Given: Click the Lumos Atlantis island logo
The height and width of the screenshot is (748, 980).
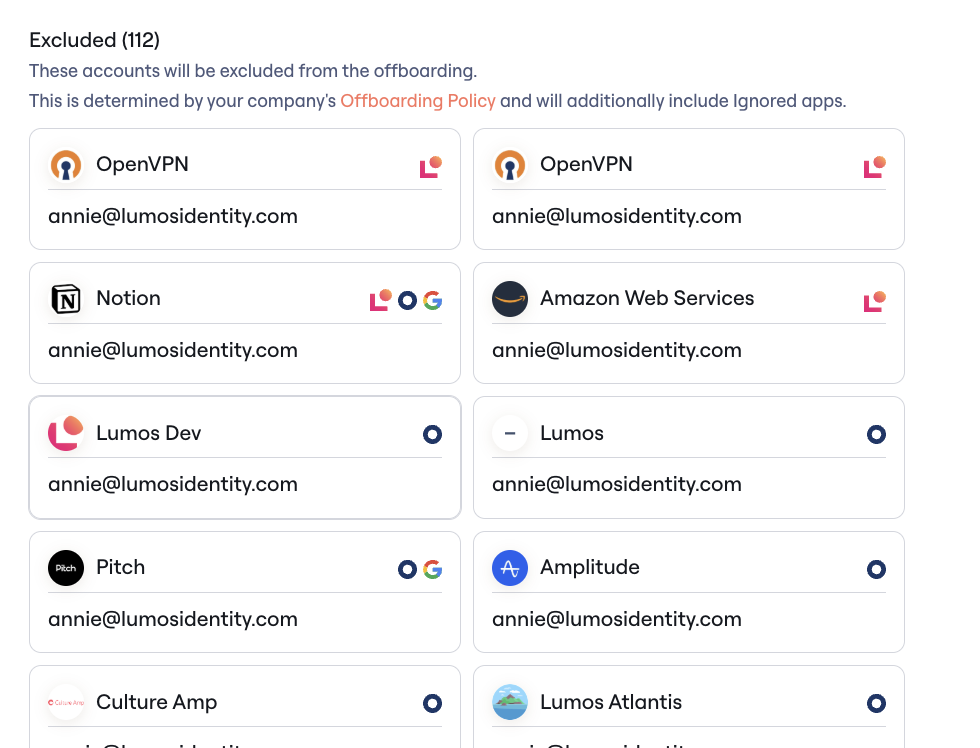Looking at the screenshot, I should click(x=510, y=702).
